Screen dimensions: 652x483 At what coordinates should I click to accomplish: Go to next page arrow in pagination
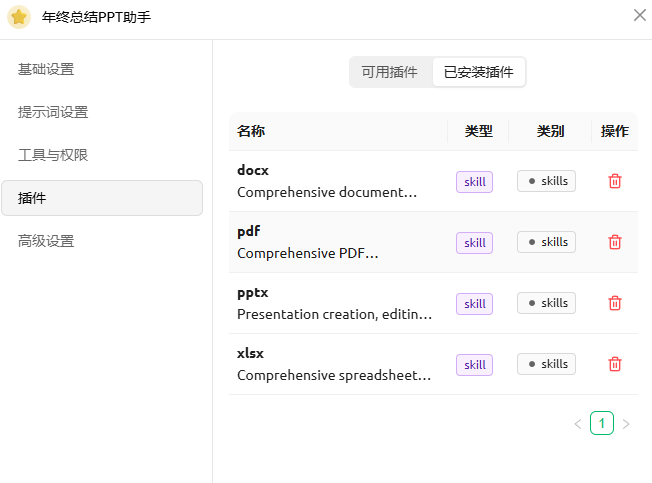coord(626,424)
